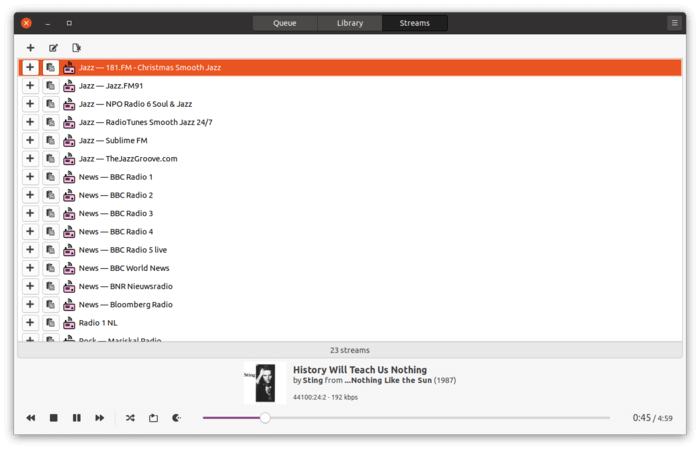Switch to the Queue tab
Viewport: 700px width, 450px height.
284,23
